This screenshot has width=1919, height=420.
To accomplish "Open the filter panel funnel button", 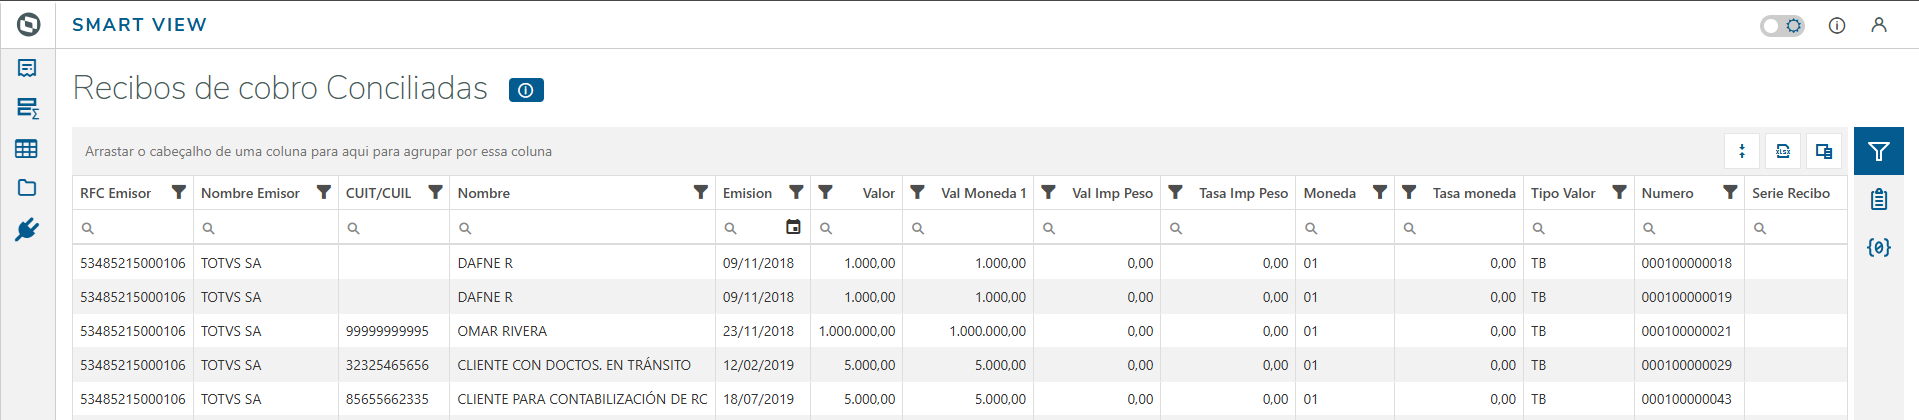I will (1878, 151).
